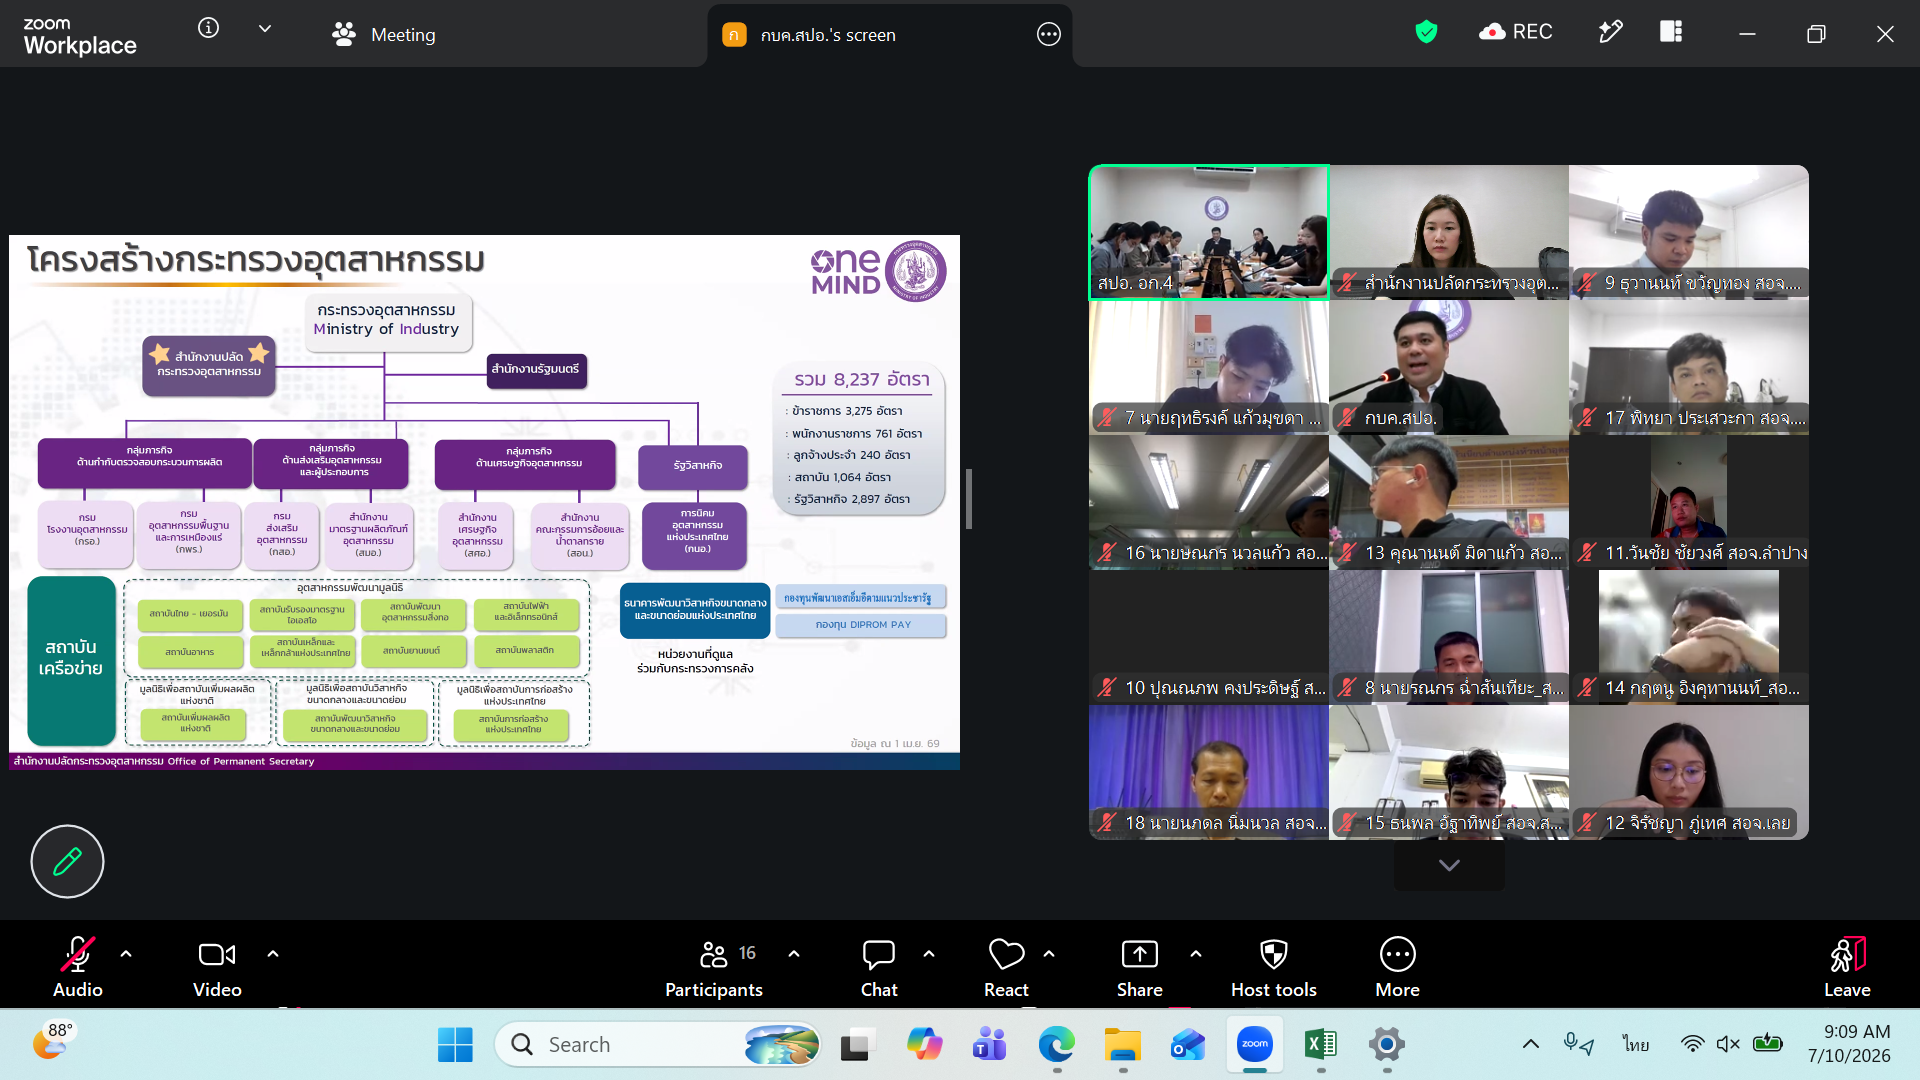
Task: Open Excel from taskbar
Action: 1320,1045
